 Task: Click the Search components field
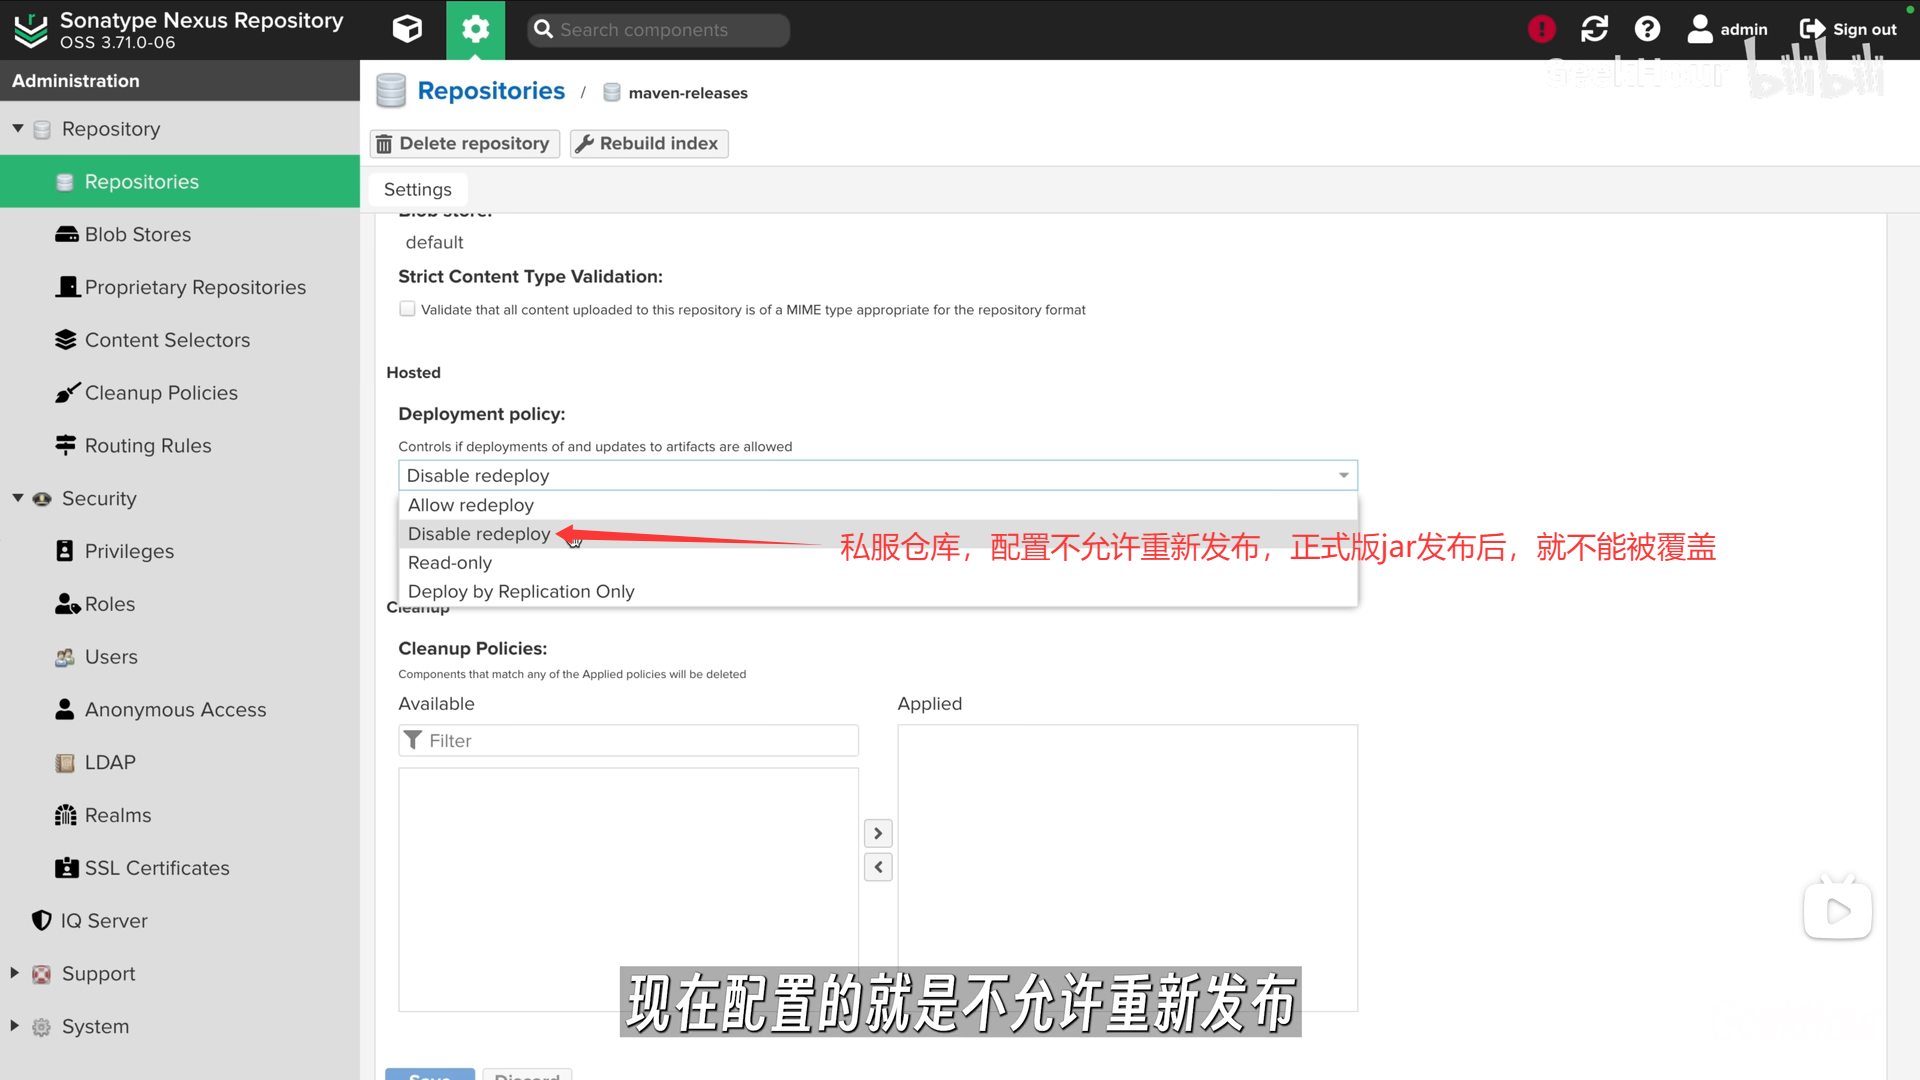coord(658,29)
